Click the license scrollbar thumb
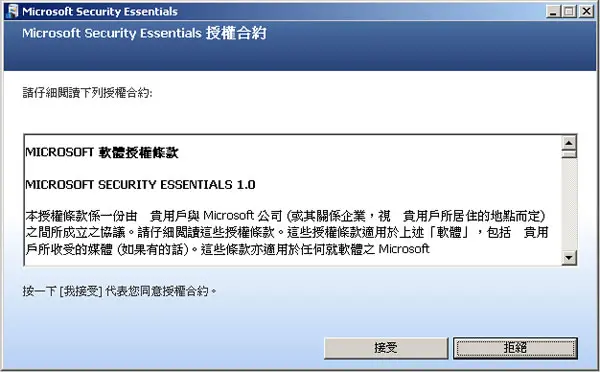Image resolution: width=600 pixels, height=372 pixels. (569, 154)
